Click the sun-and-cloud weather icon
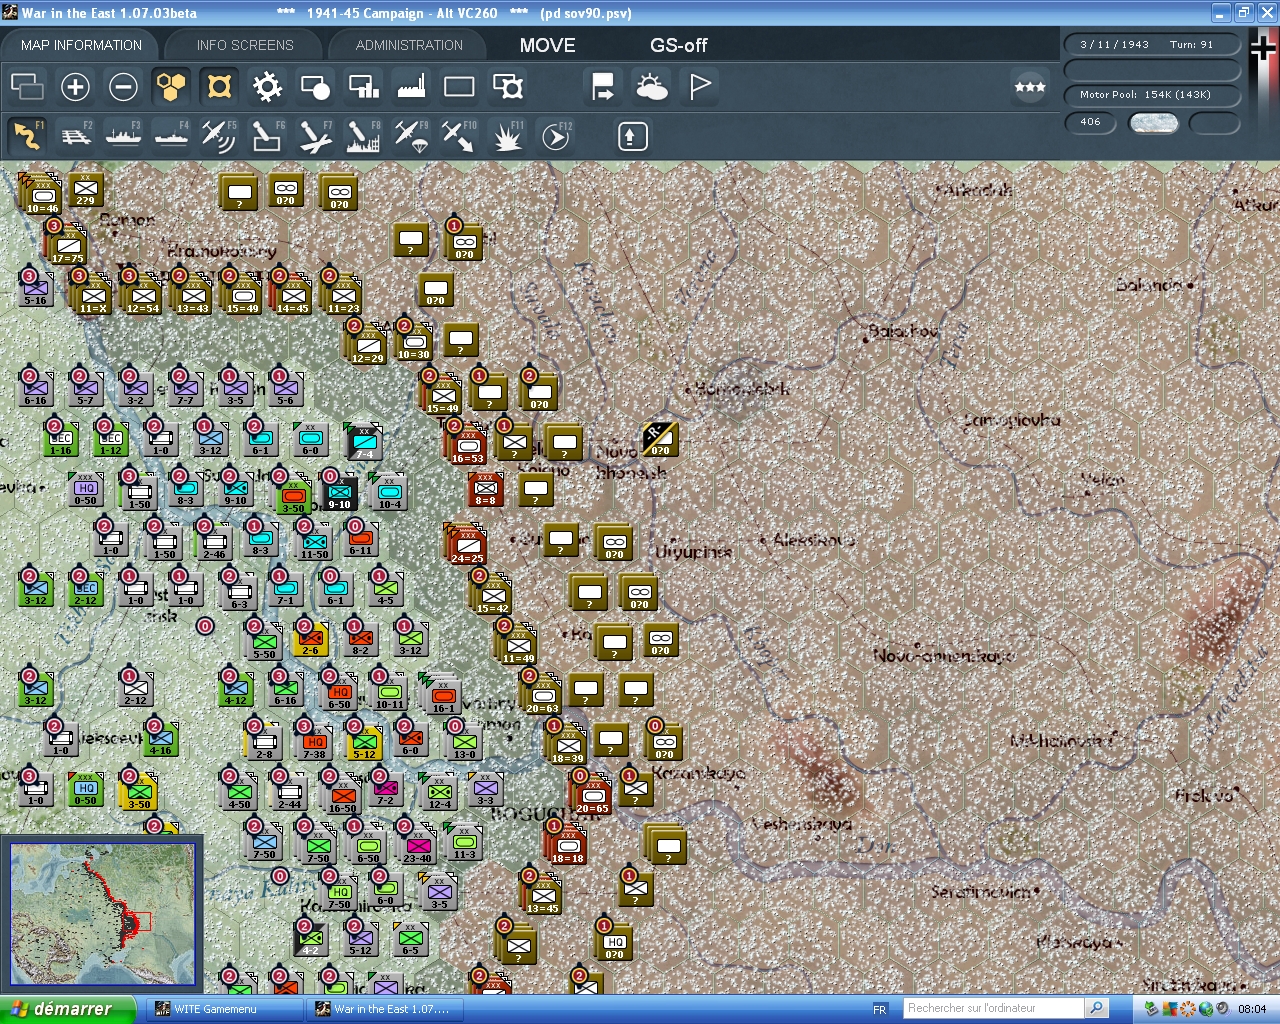Screen dimensions: 1280x1024 click(x=652, y=87)
